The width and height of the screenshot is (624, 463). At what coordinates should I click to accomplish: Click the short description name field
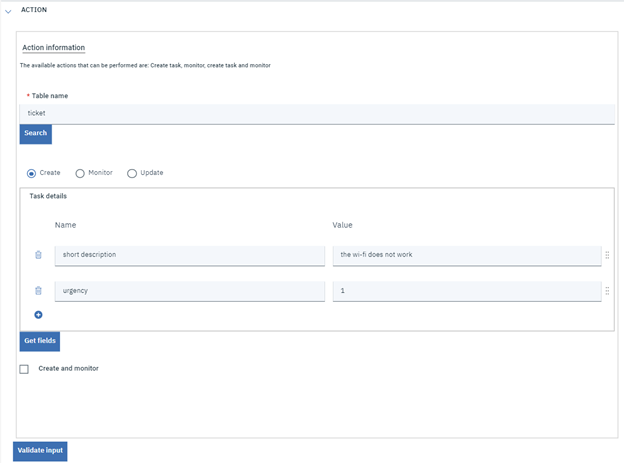tap(189, 255)
